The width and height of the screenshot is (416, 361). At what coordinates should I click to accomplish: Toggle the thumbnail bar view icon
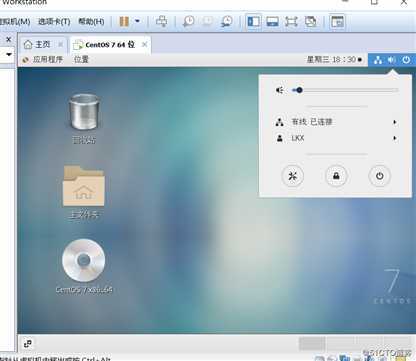coord(272,22)
